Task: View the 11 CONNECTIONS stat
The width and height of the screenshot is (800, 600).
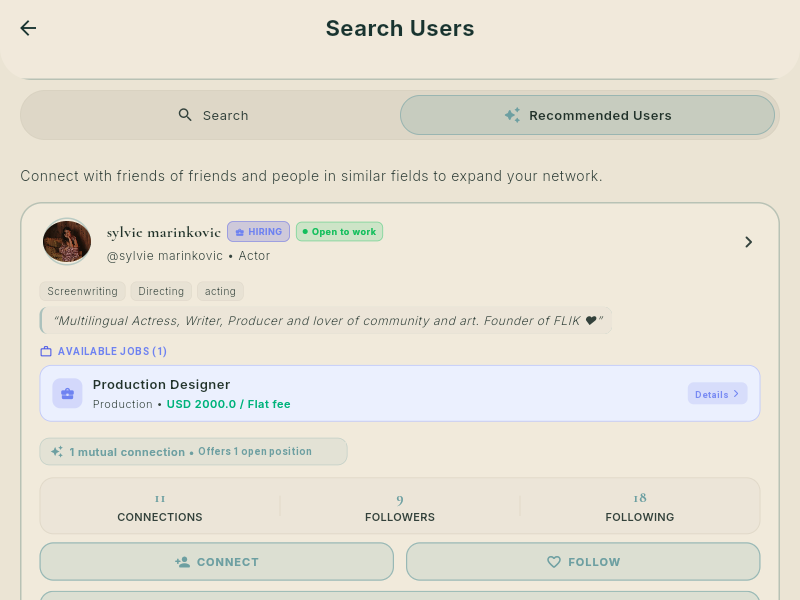Action: (160, 507)
